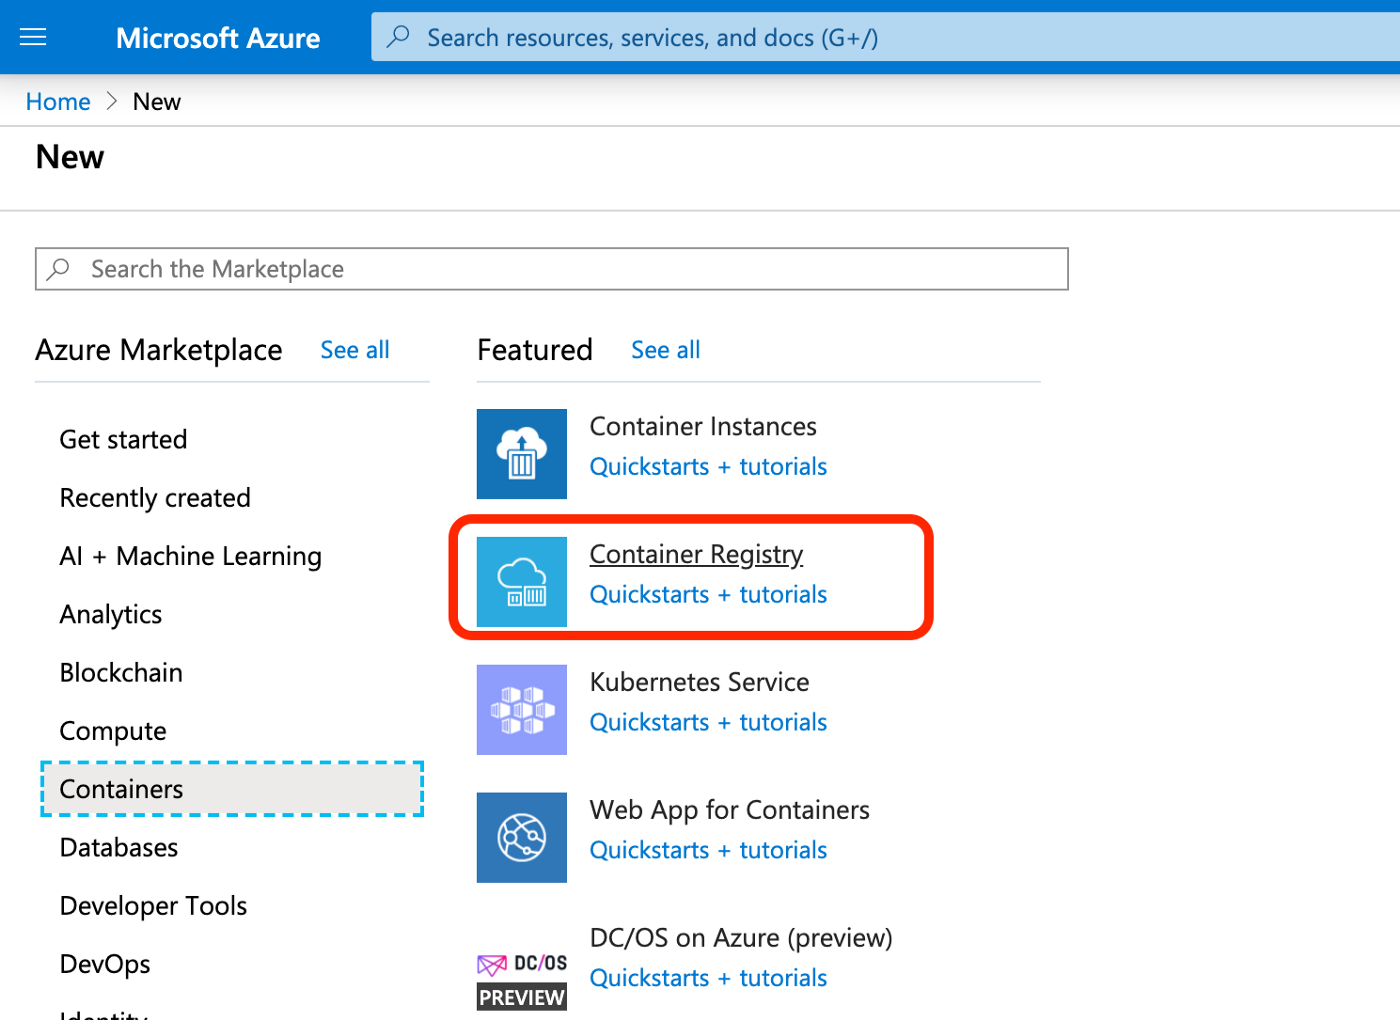The image size is (1400, 1020).
Task: Click the Web App for Containers icon
Action: (x=522, y=838)
